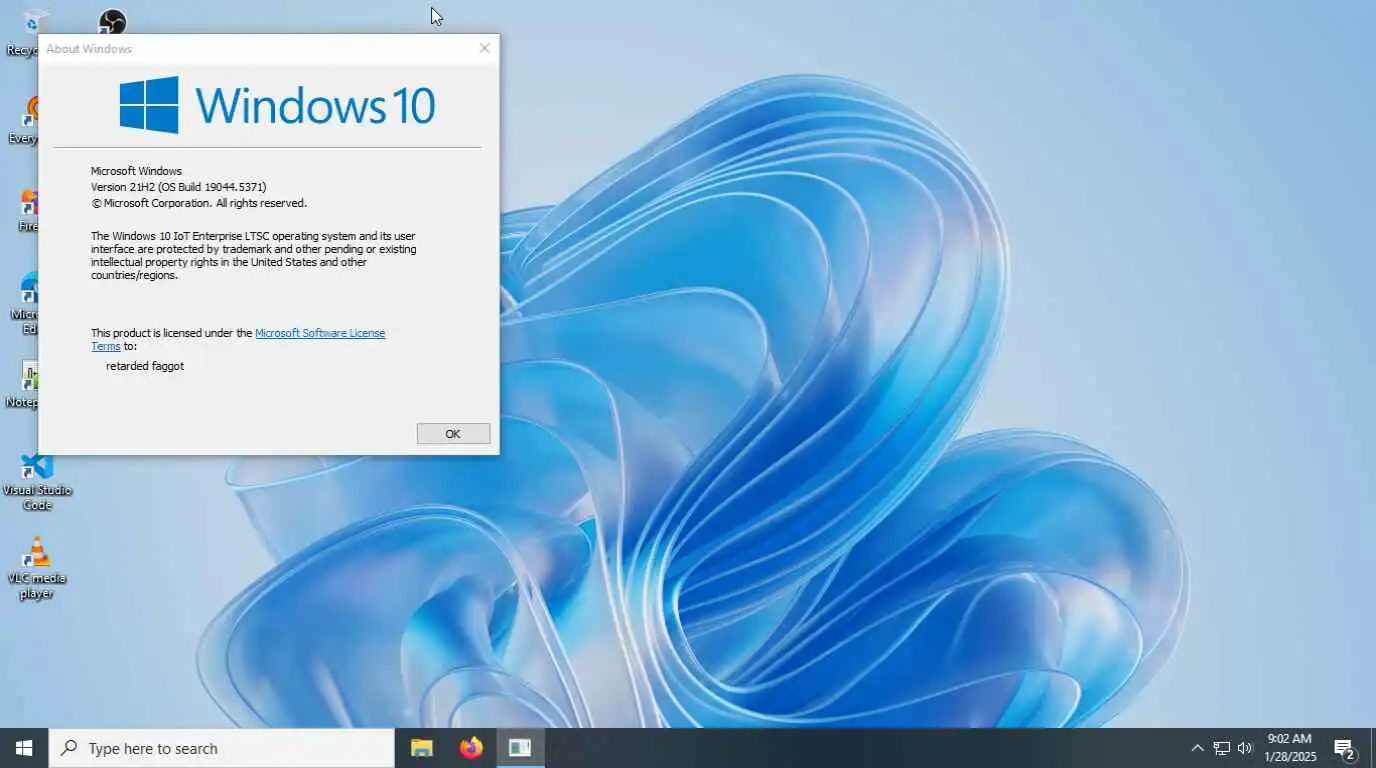
Task: Open File Explorer from the taskbar
Action: (x=422, y=748)
